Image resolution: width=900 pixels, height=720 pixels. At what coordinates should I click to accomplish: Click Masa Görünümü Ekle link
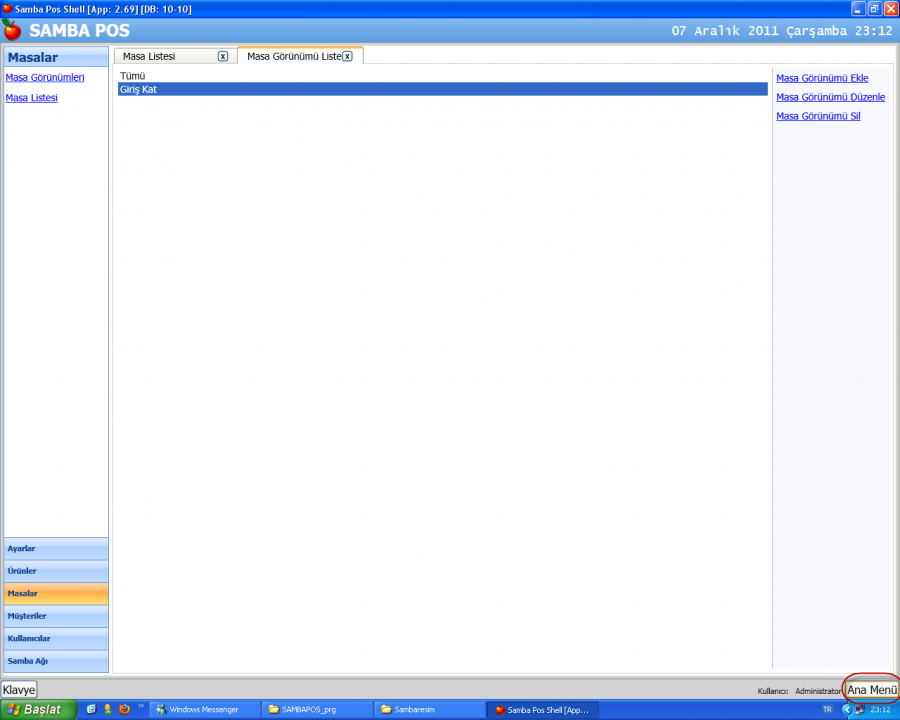pyautogui.click(x=822, y=78)
